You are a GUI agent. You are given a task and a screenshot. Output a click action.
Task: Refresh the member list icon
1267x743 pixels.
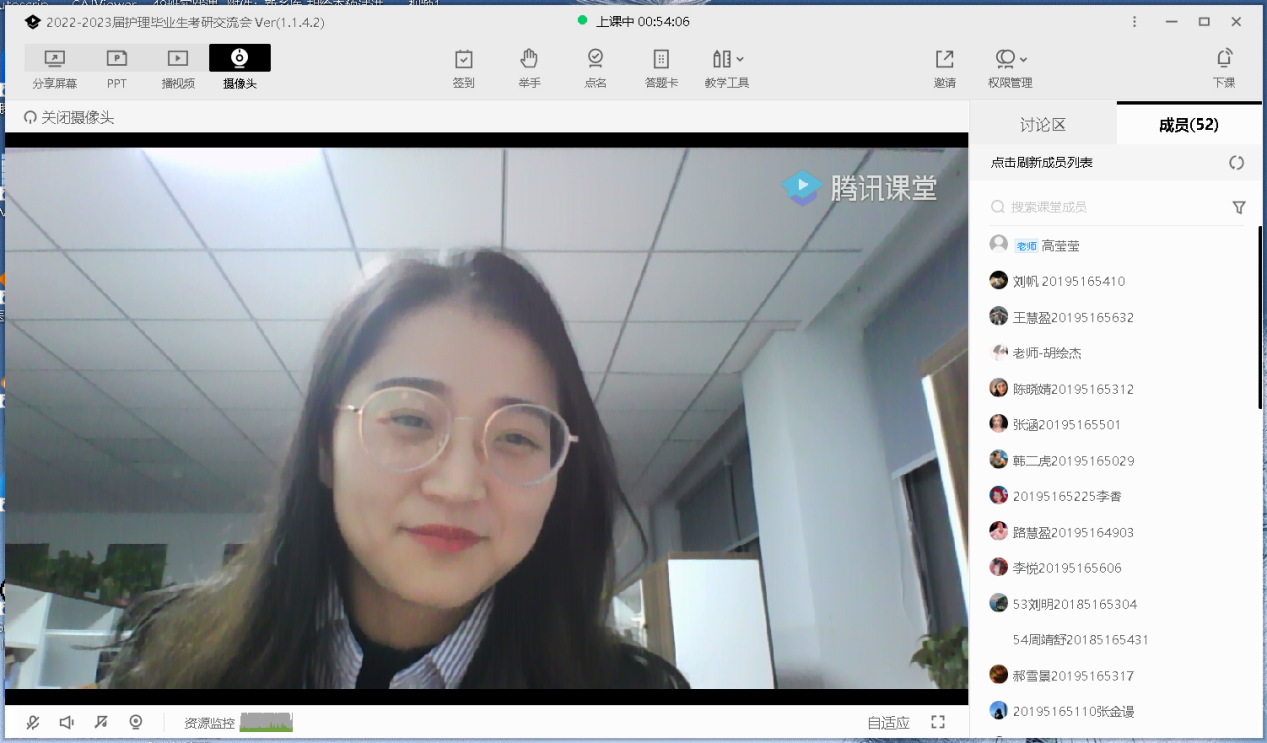pyautogui.click(x=1236, y=163)
